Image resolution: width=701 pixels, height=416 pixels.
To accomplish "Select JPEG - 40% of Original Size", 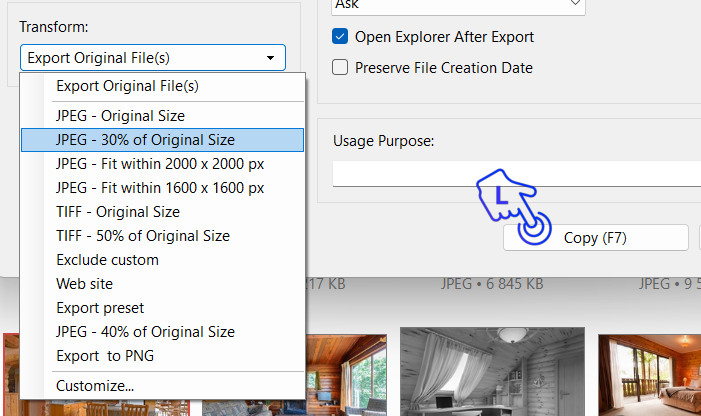I will click(145, 332).
